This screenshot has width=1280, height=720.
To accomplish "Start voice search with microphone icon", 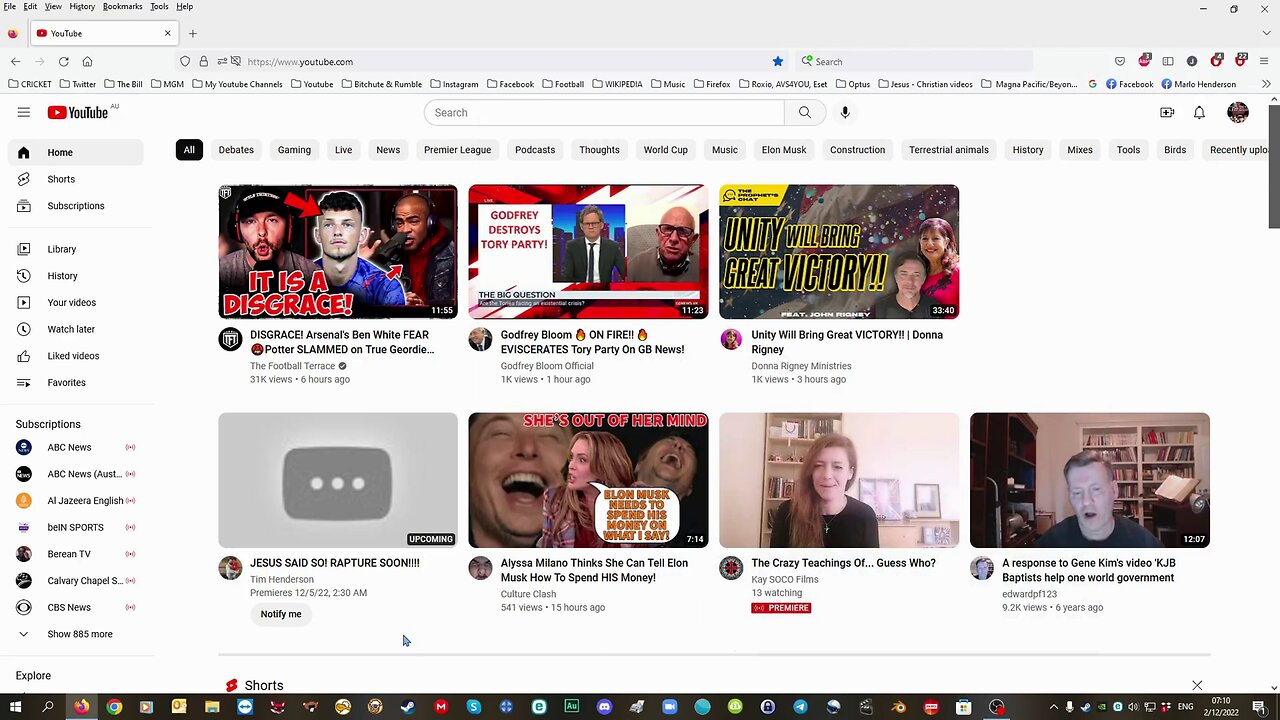I will click(x=845, y=113).
